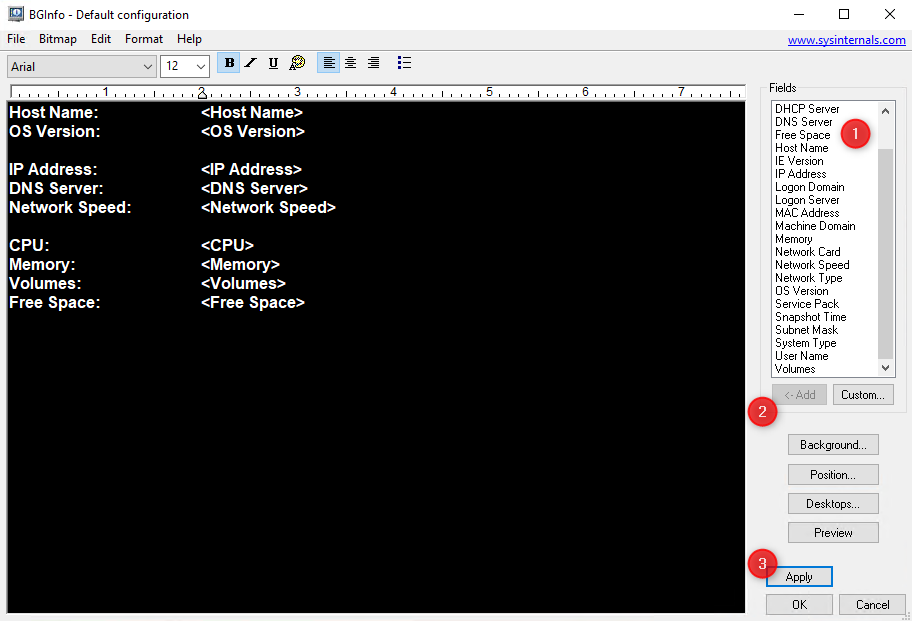
Task: Open Background... settings
Action: (x=833, y=445)
